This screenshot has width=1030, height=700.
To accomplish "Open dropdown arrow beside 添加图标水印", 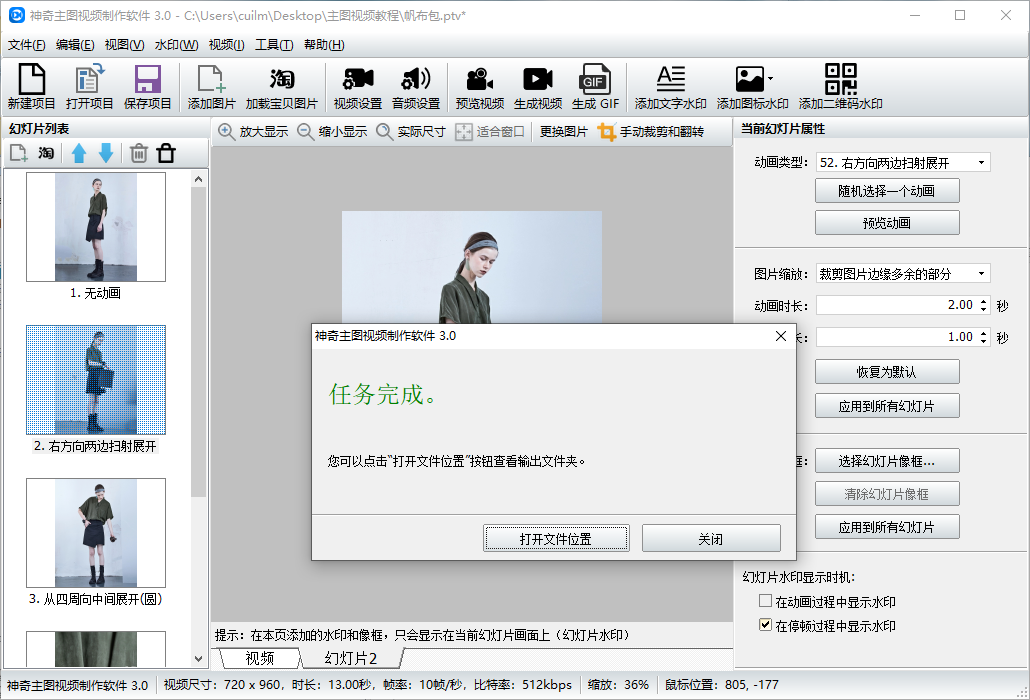I will coord(771,78).
